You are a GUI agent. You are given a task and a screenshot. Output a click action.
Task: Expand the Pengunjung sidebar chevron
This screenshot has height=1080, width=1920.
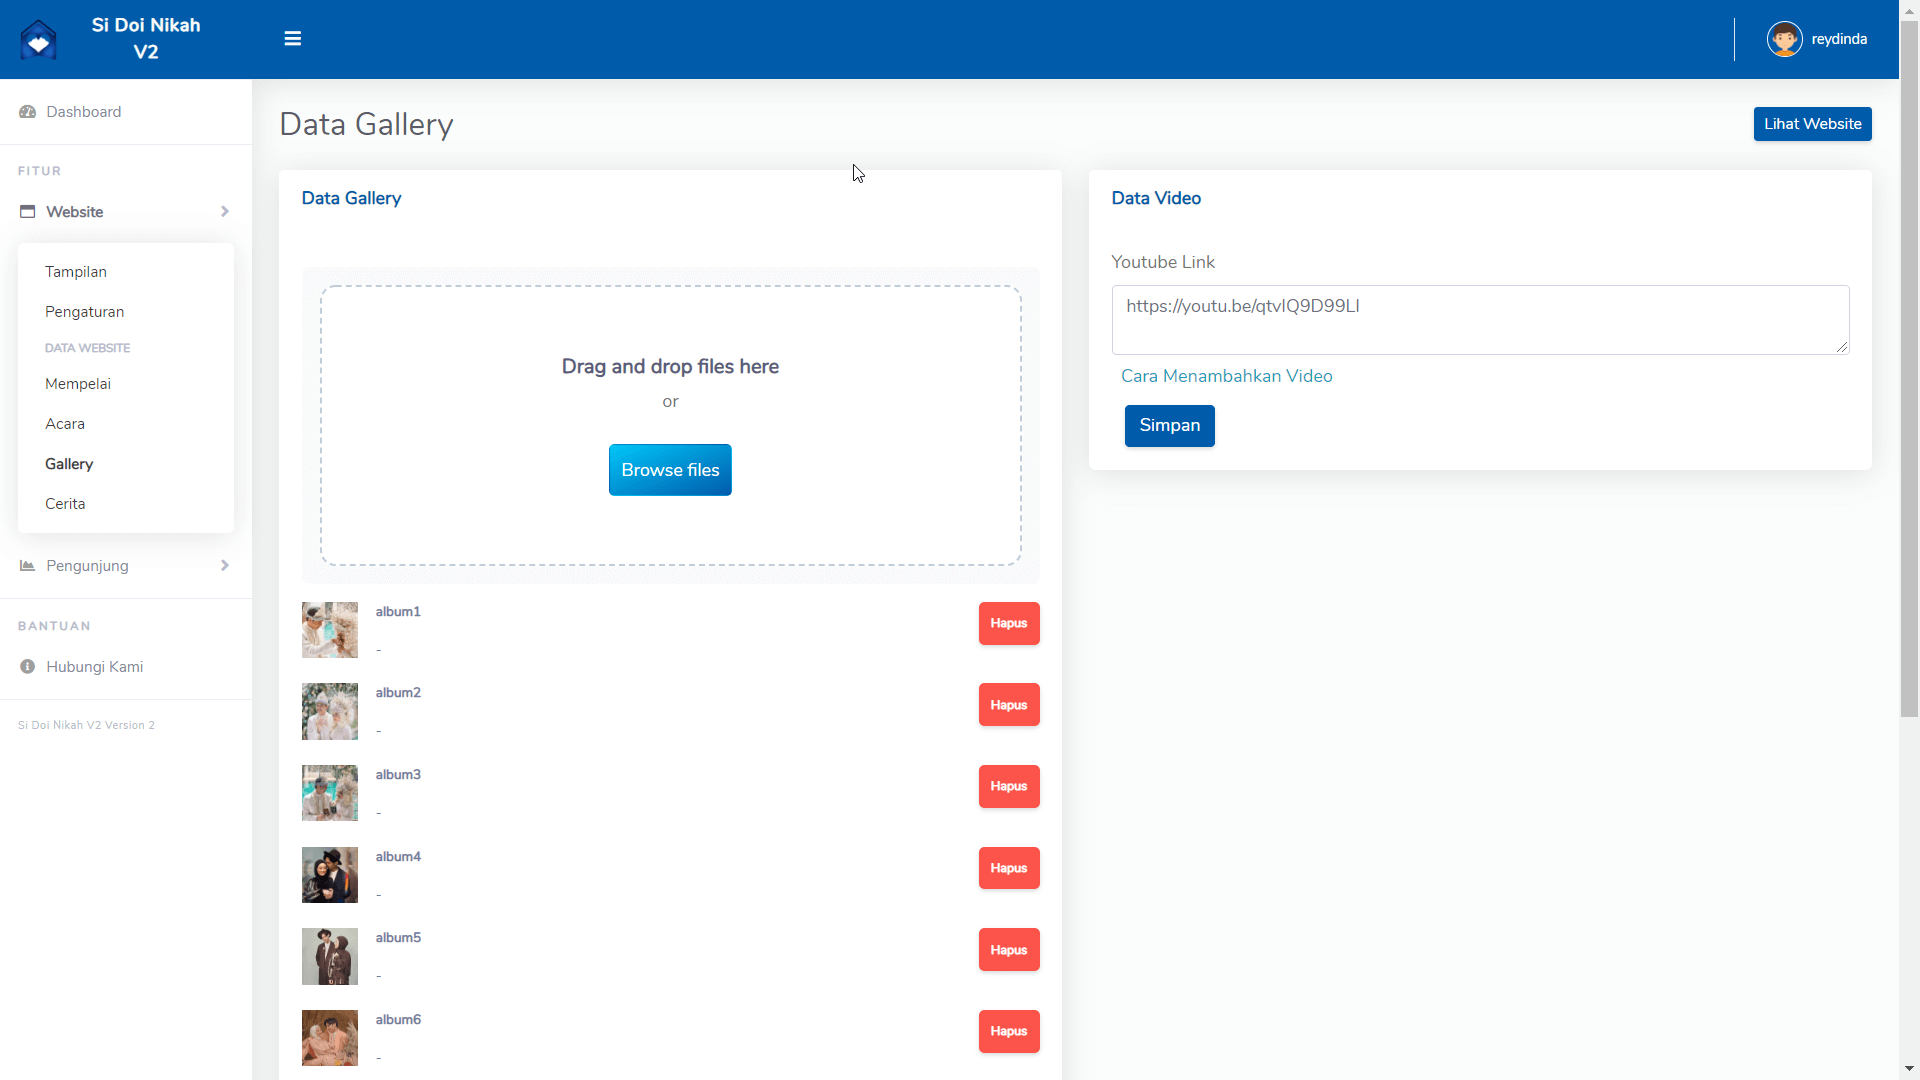click(225, 565)
